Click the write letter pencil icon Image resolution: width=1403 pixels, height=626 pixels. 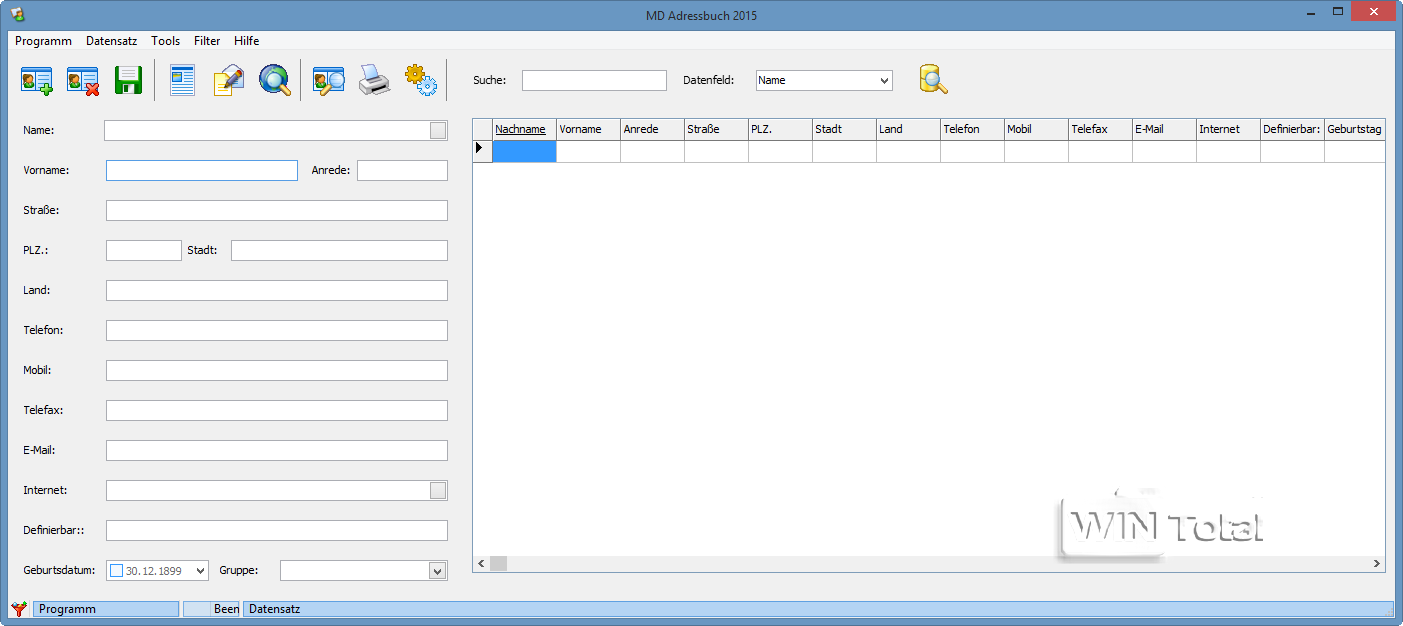(229, 80)
